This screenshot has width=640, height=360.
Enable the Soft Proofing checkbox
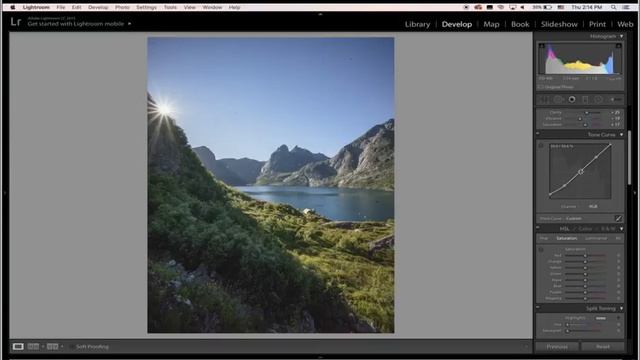(72, 347)
